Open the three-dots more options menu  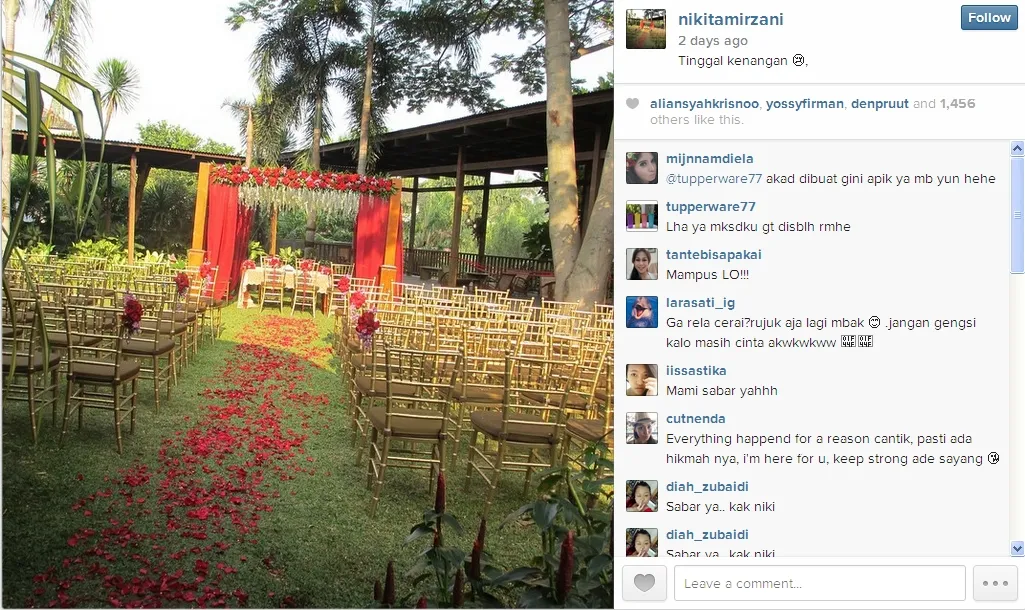pos(995,583)
